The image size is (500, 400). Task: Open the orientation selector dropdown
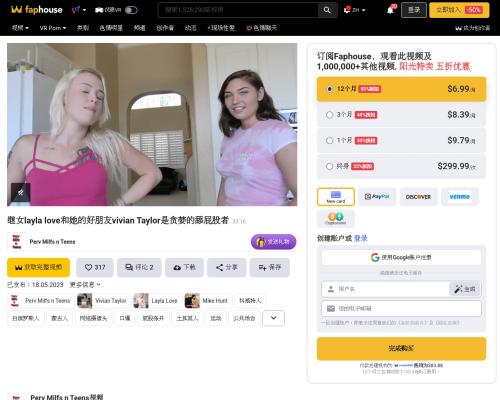pyautogui.click(x=79, y=10)
